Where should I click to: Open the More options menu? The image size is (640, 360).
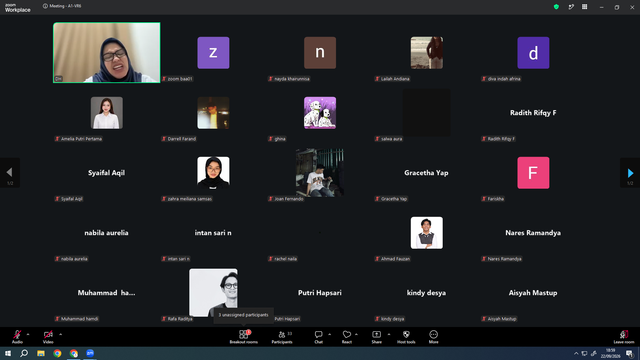(x=433, y=337)
